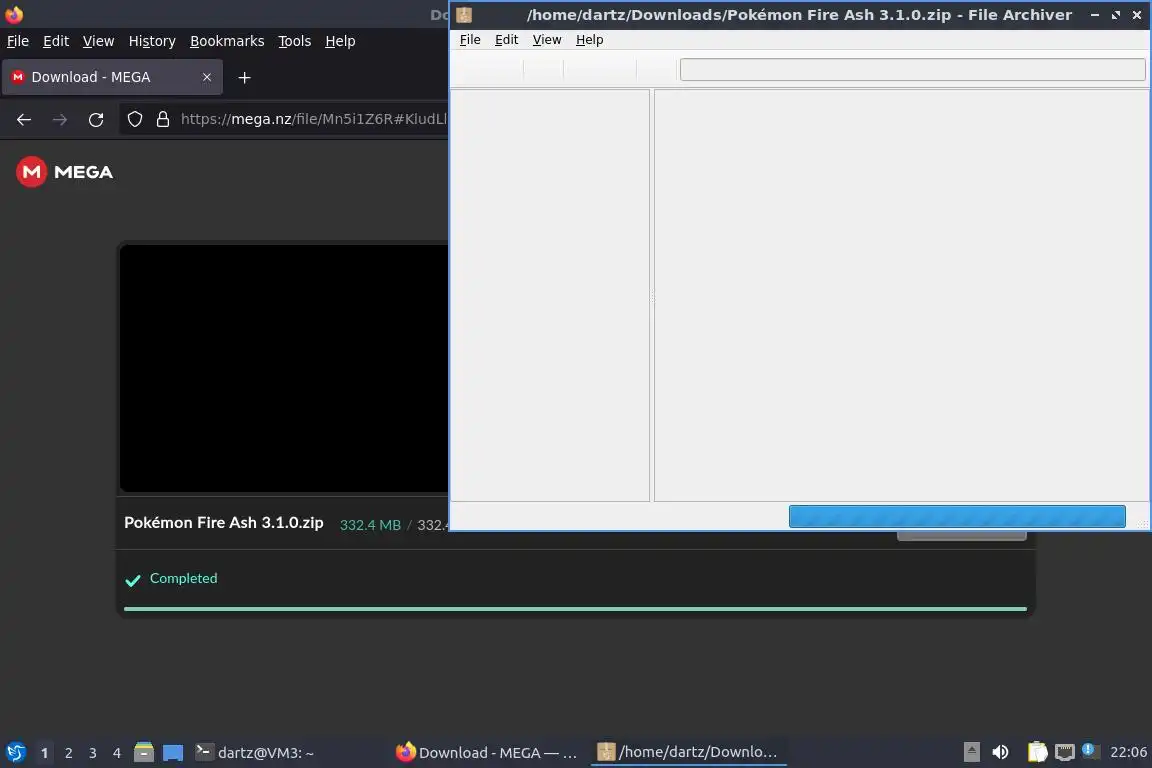The image size is (1152, 768).
Task: Click the blue show desktop icon in the taskbar
Action: pyautogui.click(x=173, y=752)
